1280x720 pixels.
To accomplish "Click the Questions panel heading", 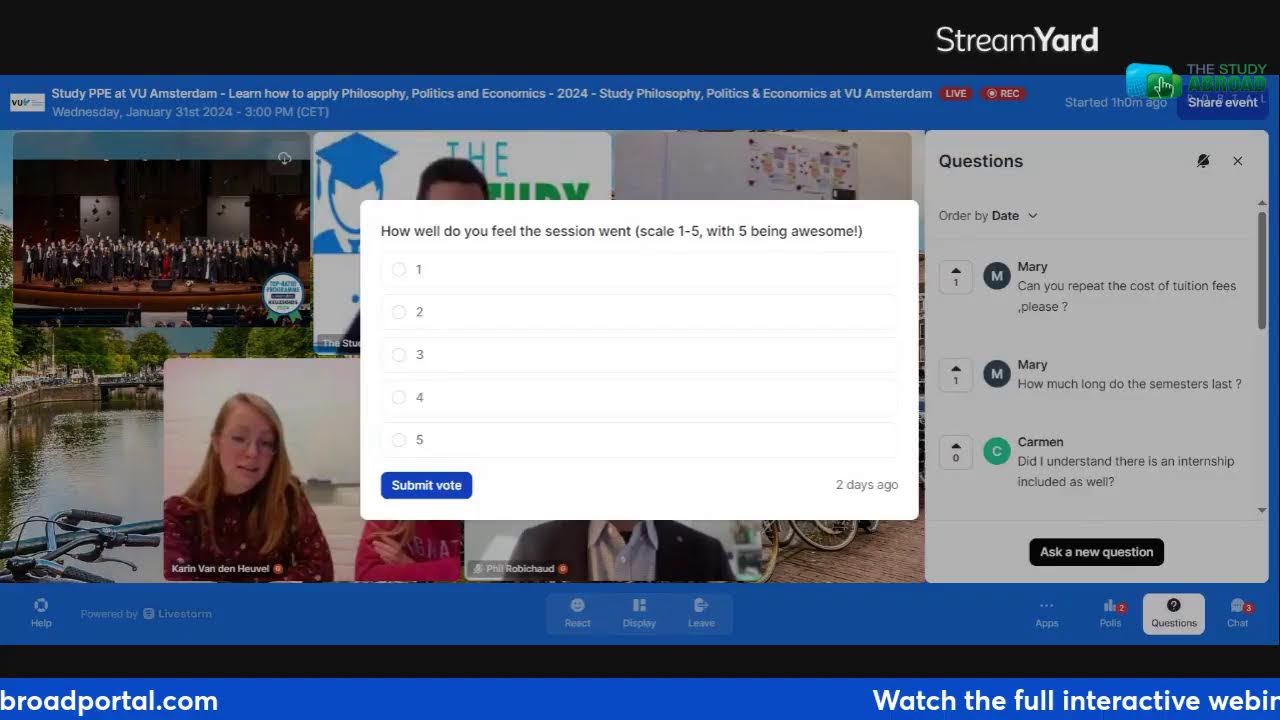I will pyautogui.click(x=981, y=161).
